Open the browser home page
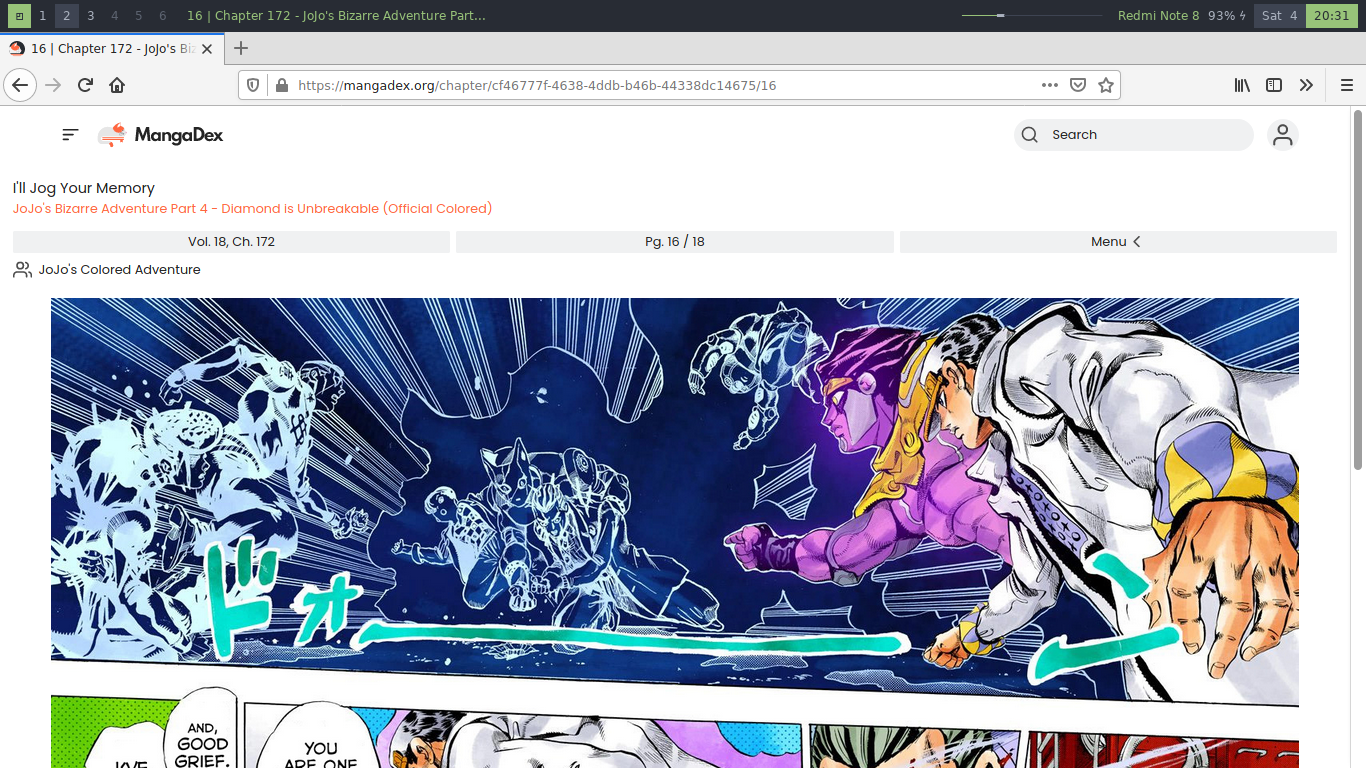Viewport: 1366px width, 768px height. point(117,85)
